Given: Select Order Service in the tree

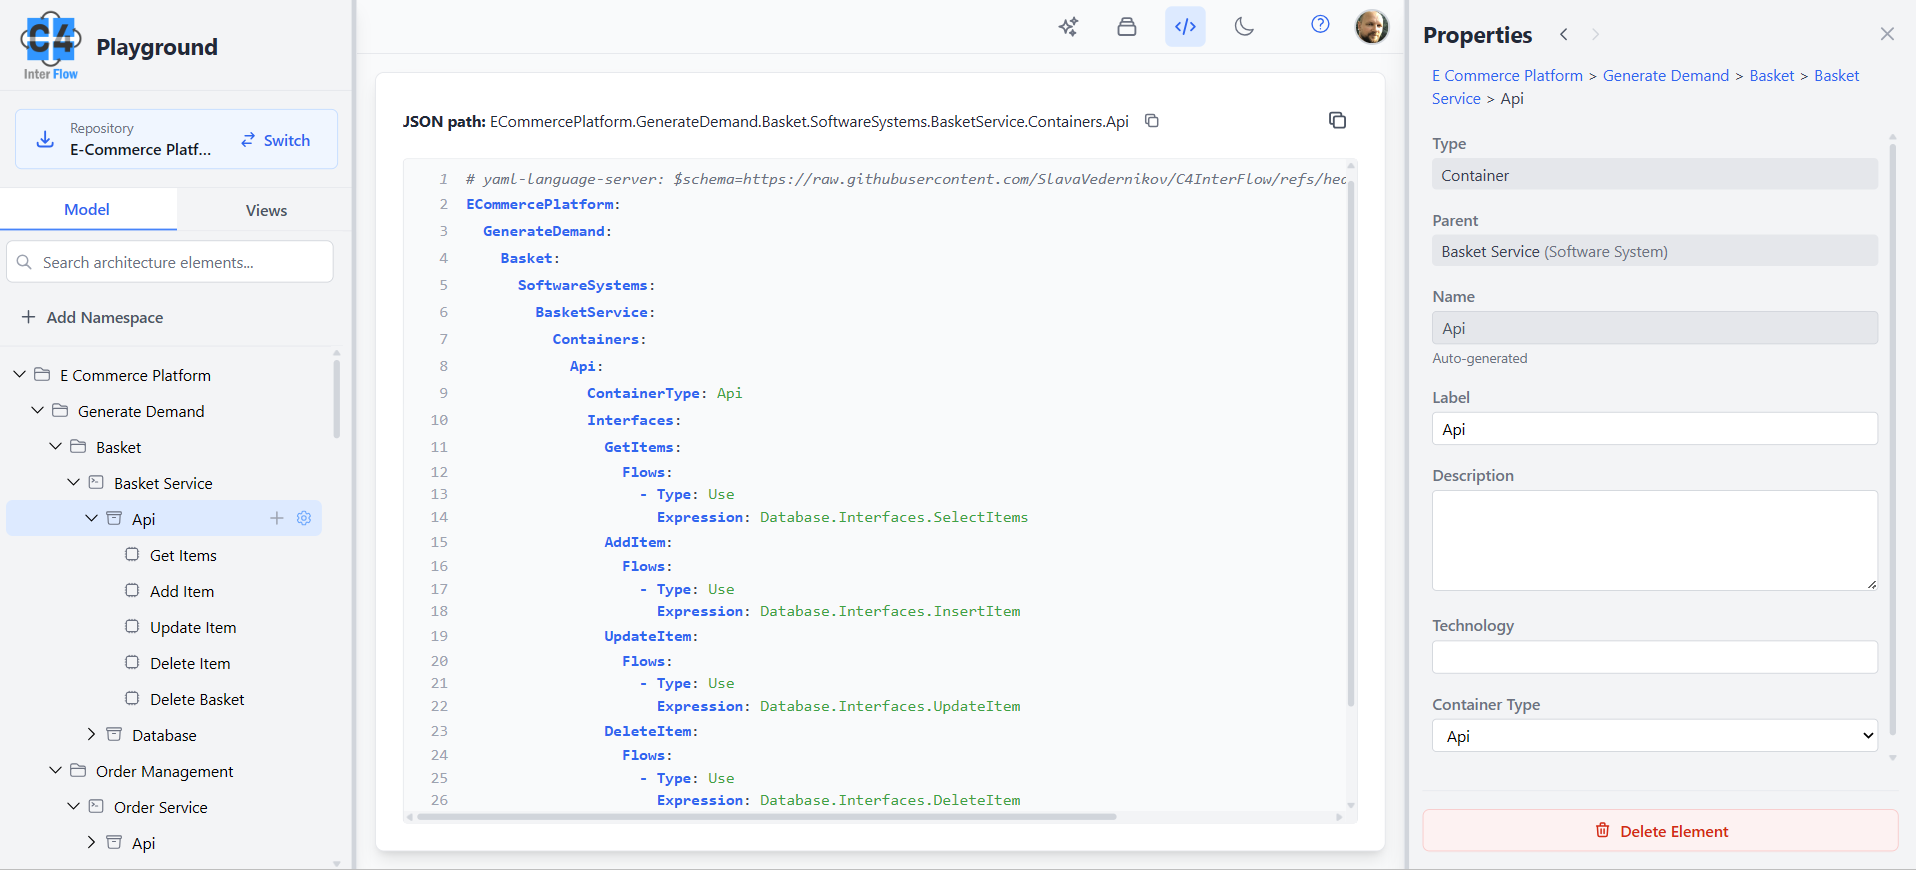Looking at the screenshot, I should [161, 807].
